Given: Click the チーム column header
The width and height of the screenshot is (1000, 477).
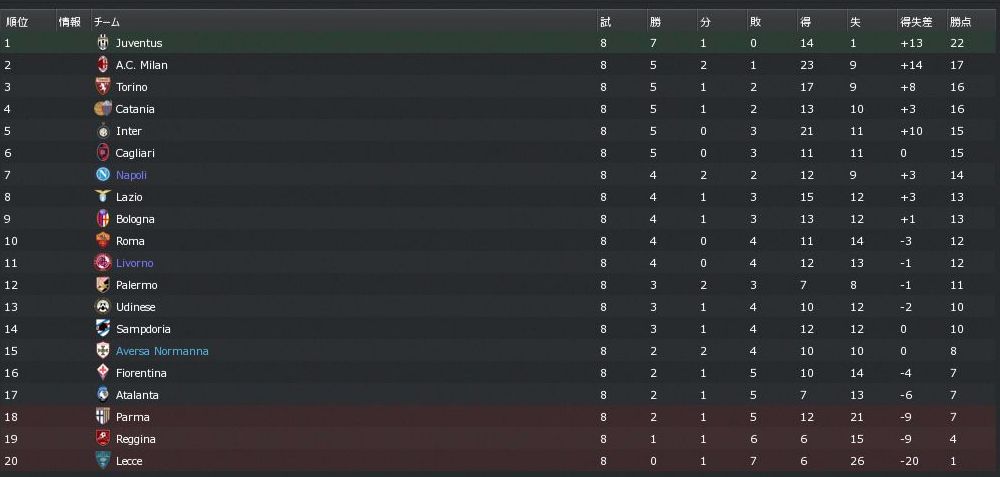Looking at the screenshot, I should [x=107, y=21].
